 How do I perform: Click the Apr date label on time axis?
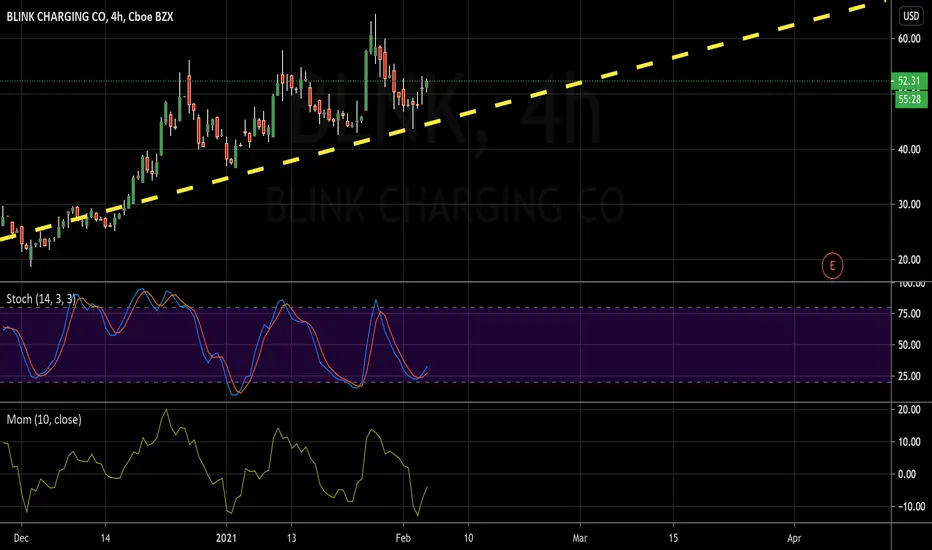794,538
